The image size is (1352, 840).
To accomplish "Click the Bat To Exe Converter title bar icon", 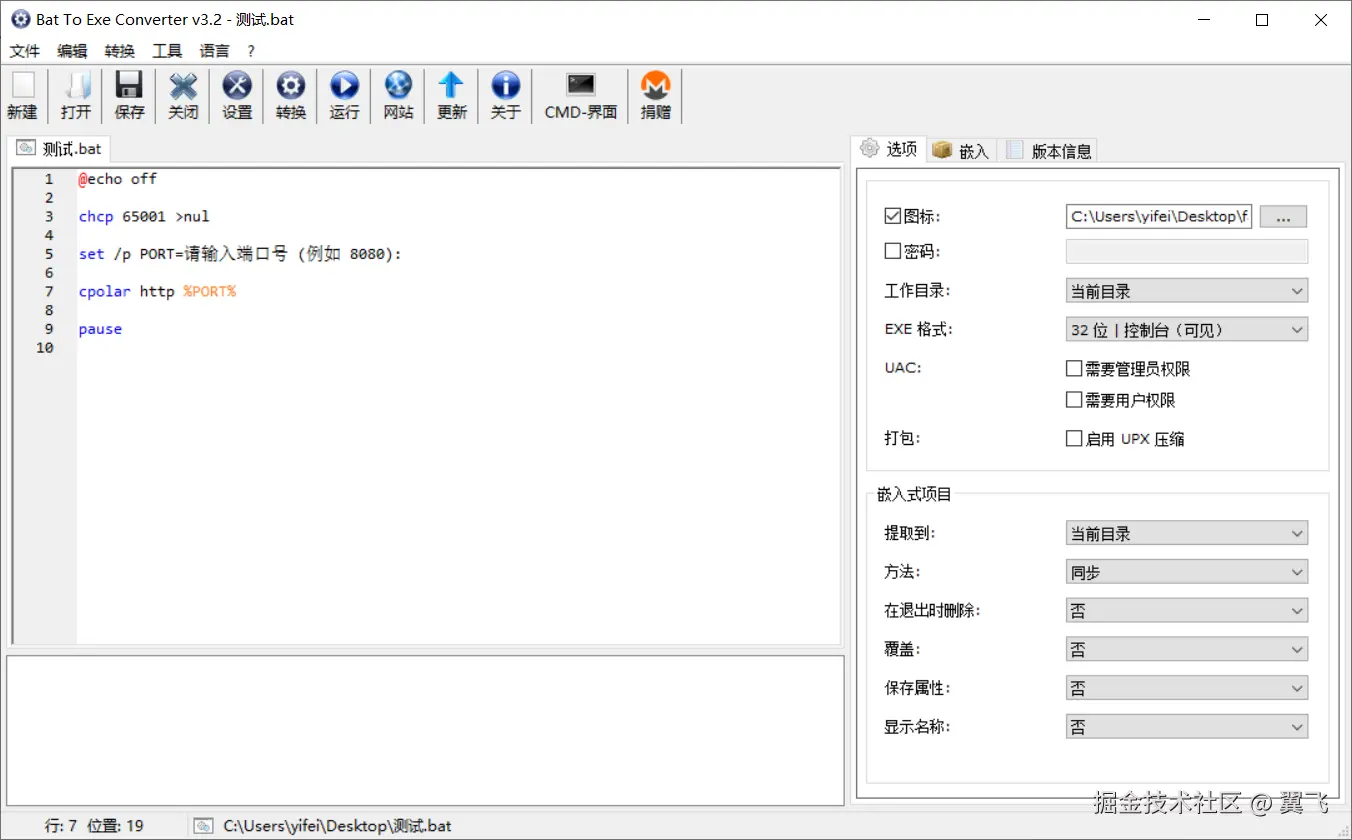I will (20, 19).
